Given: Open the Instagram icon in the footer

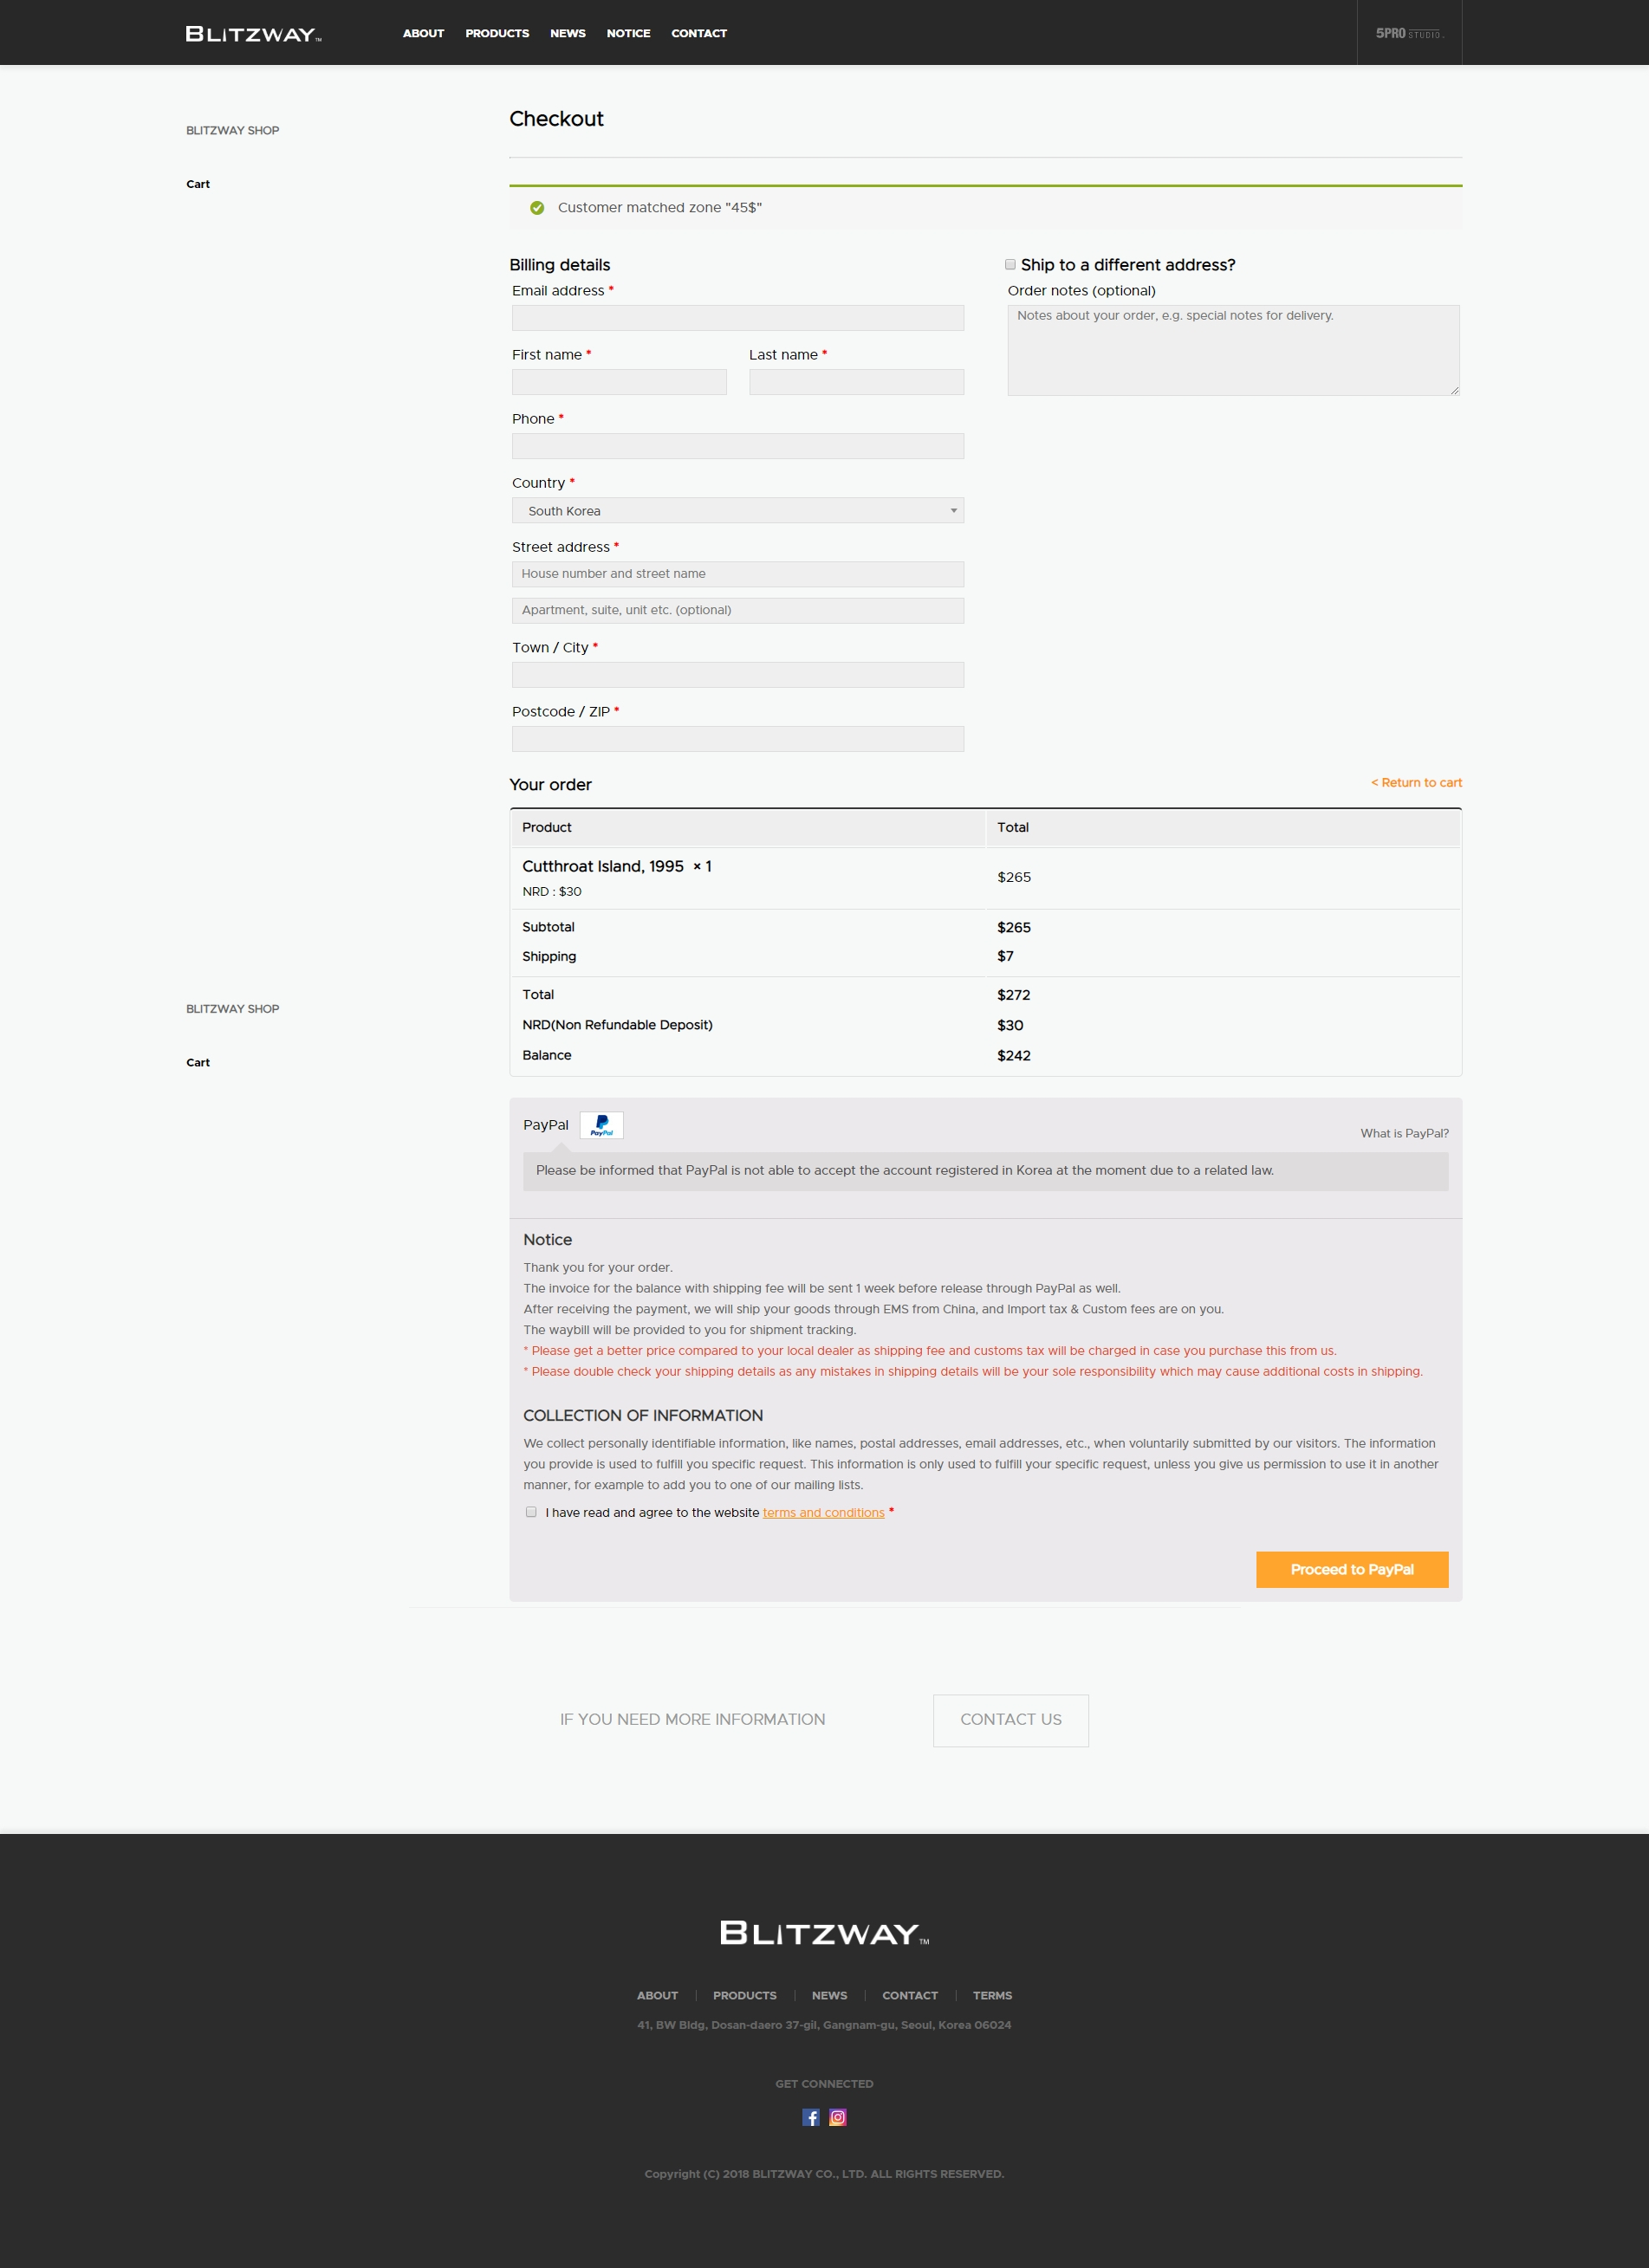Looking at the screenshot, I should click(x=838, y=2117).
